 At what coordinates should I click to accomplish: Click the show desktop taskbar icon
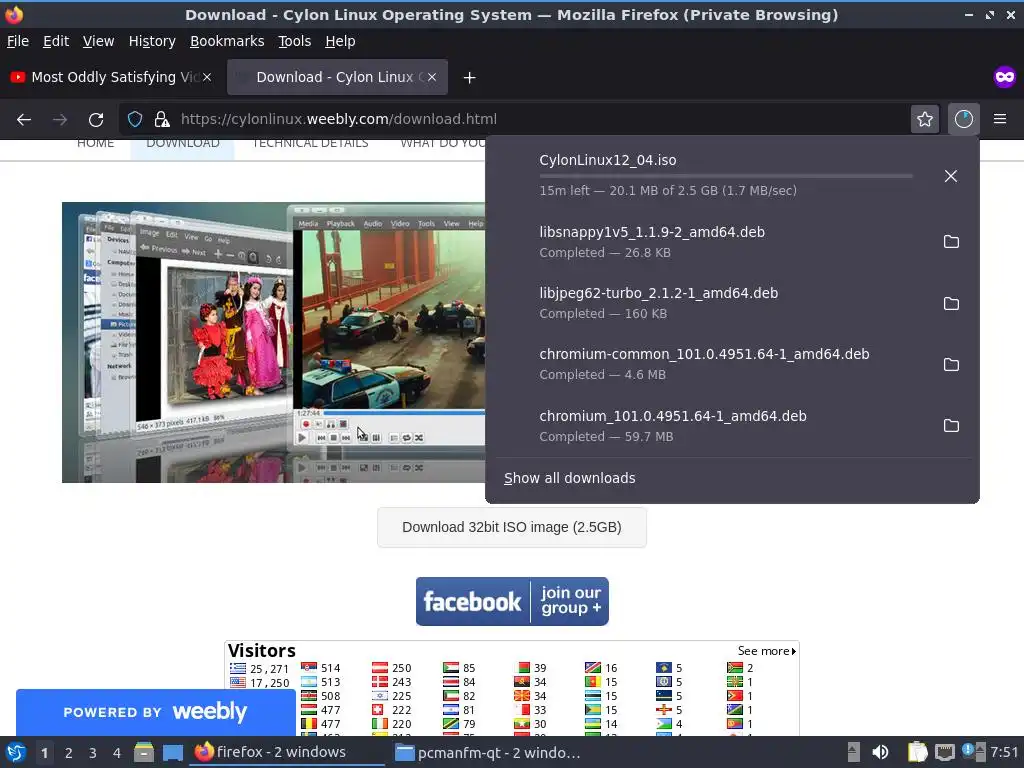(172, 752)
